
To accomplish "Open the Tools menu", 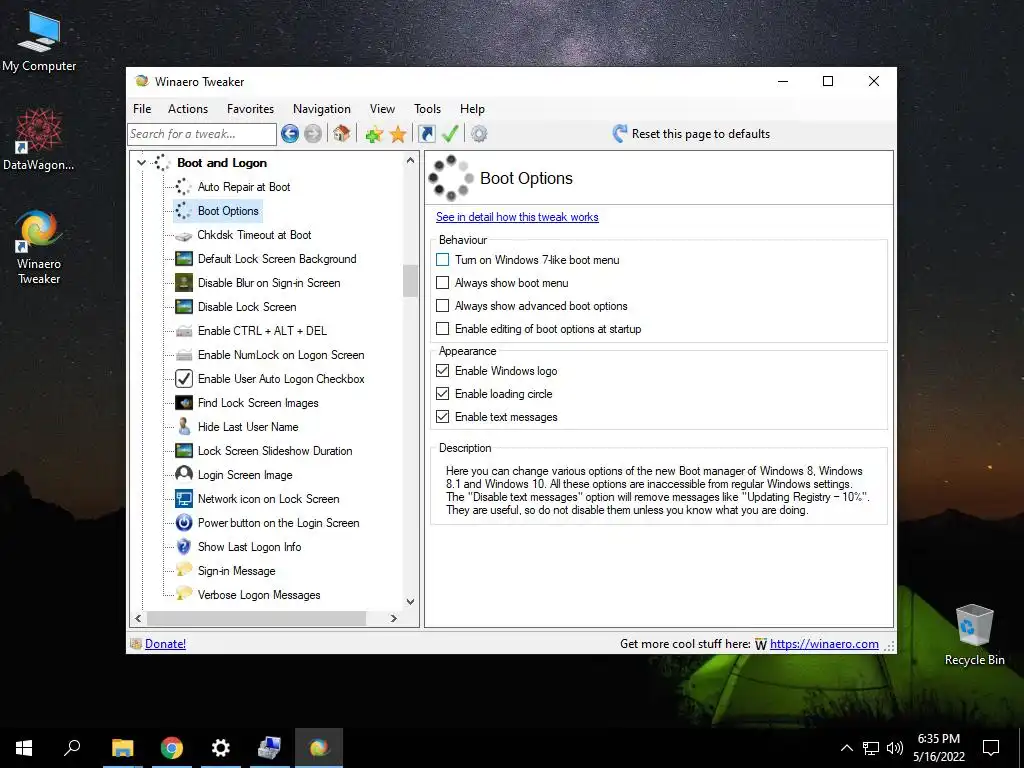I will point(427,109).
